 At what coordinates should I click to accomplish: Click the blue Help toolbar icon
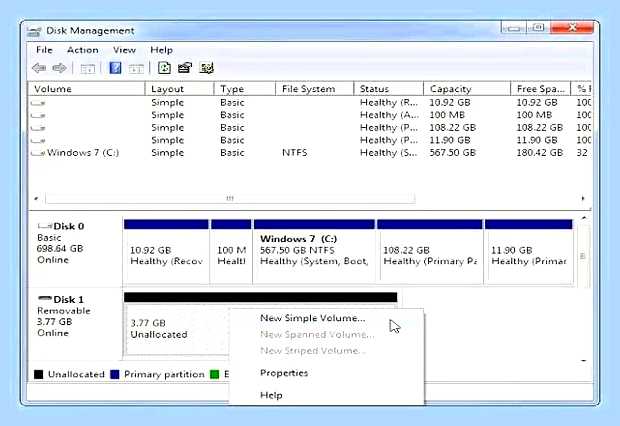(x=115, y=68)
